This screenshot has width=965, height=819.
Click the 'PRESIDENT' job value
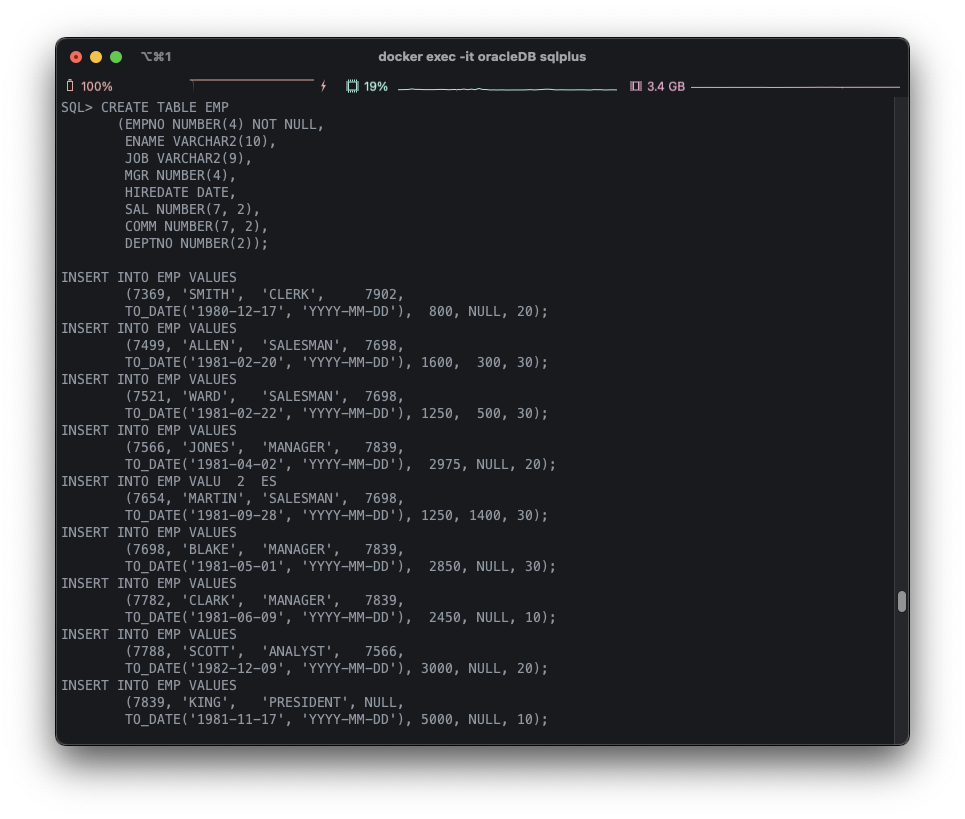308,703
